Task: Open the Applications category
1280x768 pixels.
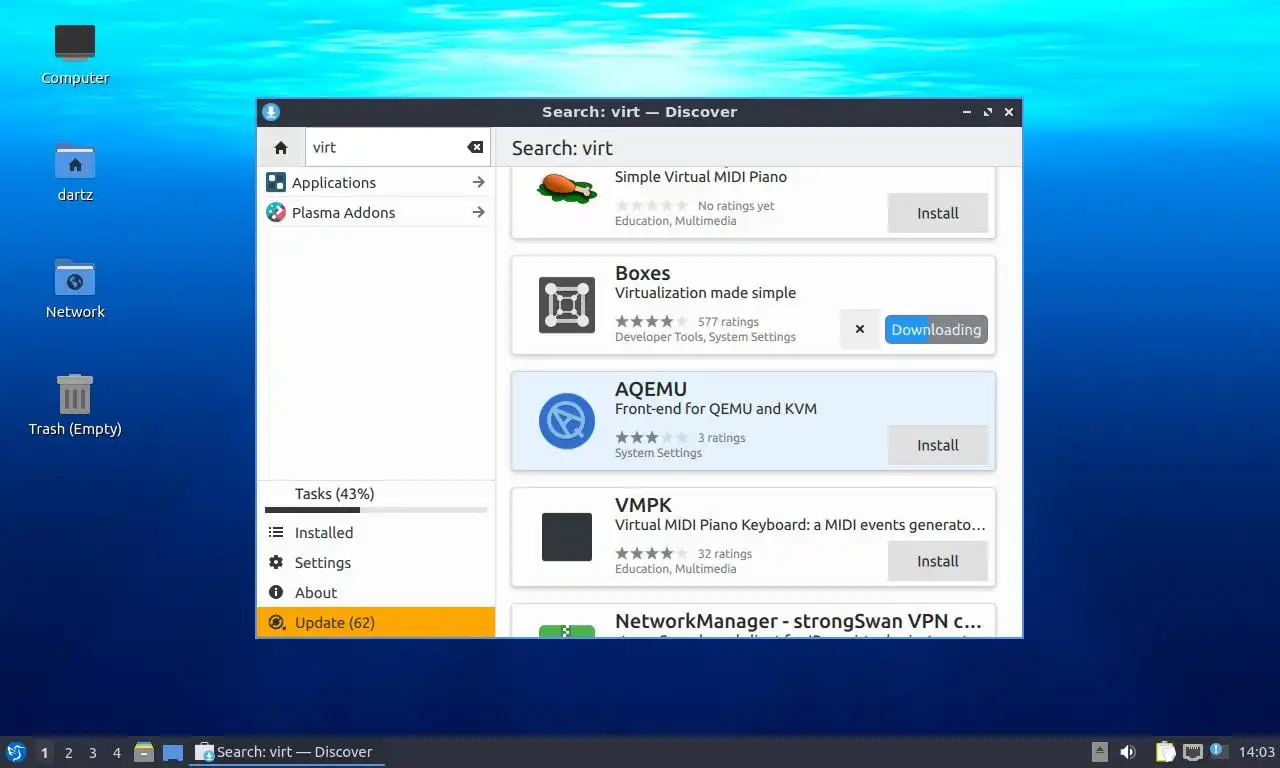Action: [376, 182]
